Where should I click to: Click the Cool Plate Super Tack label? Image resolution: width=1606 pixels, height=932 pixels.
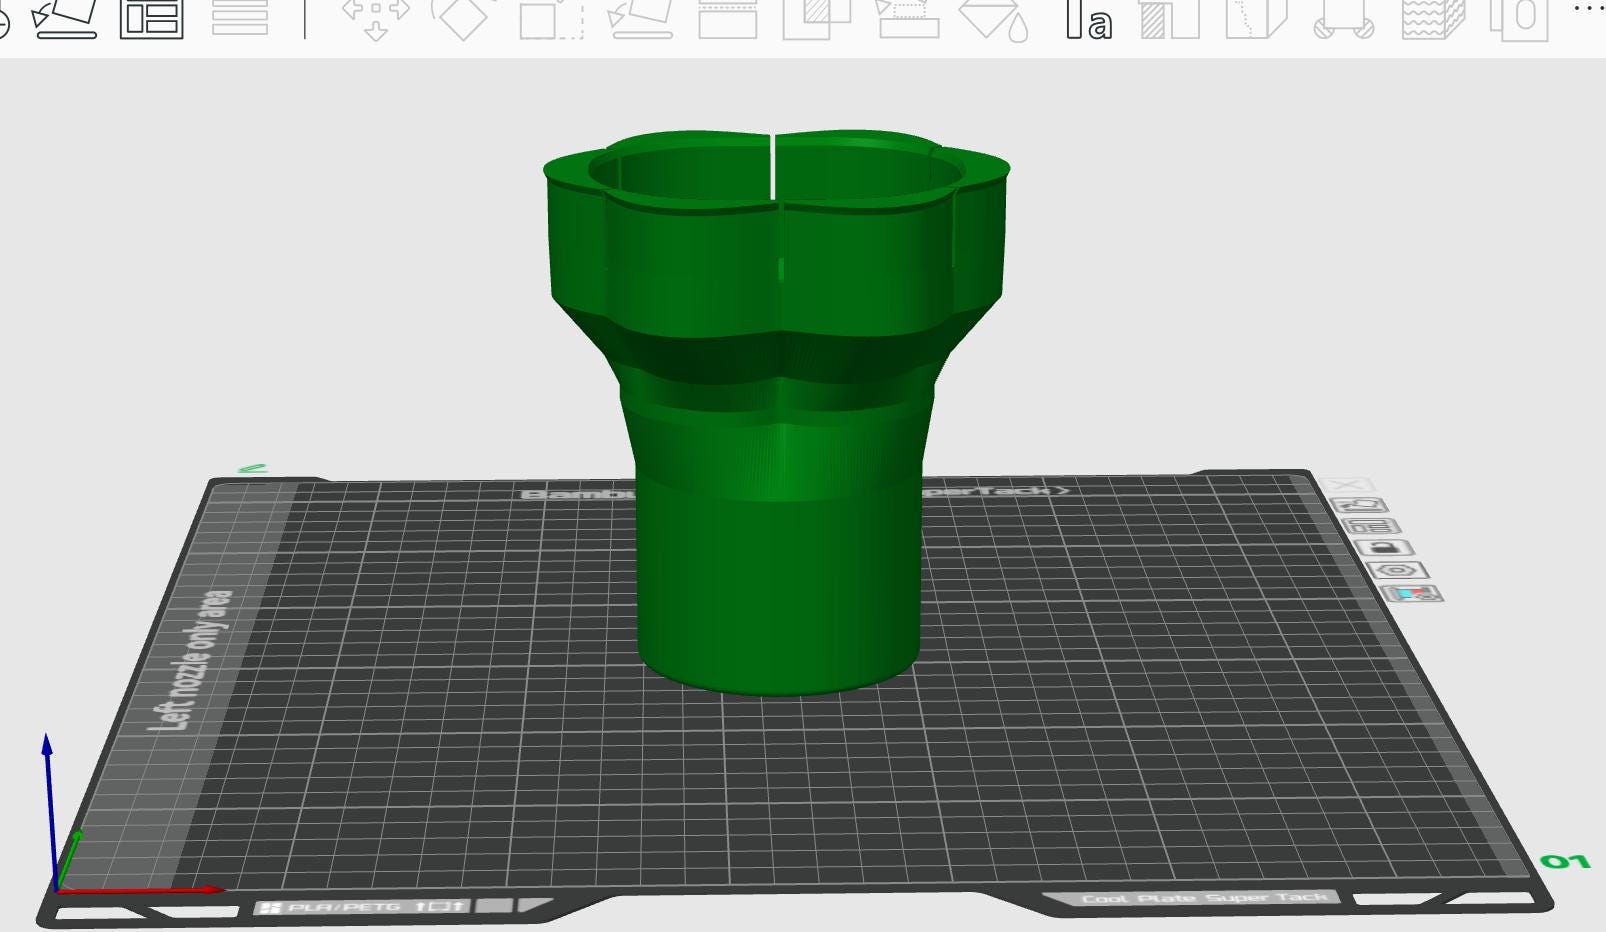[x=1205, y=898]
